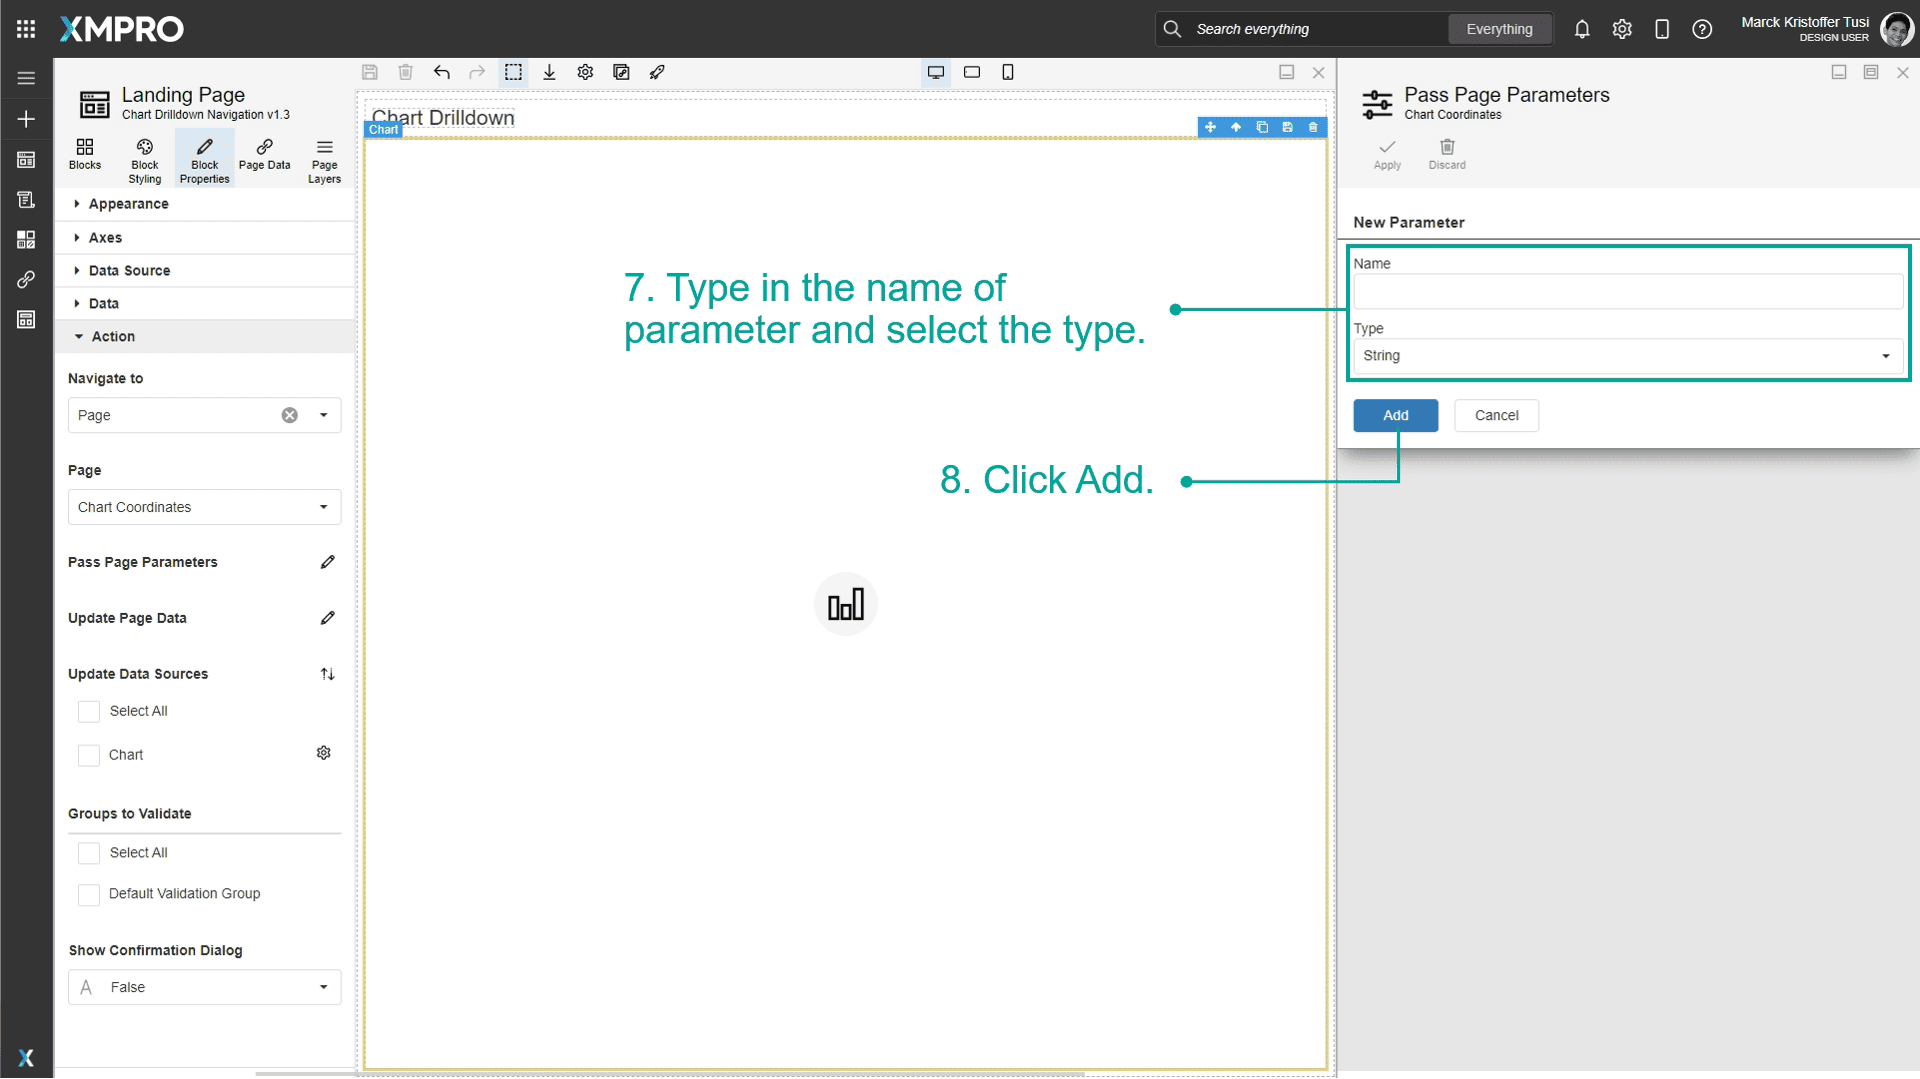Screen dimensions: 1920x1079
Task: Edit the Pass Page Parameters pencil icon
Action: point(328,562)
